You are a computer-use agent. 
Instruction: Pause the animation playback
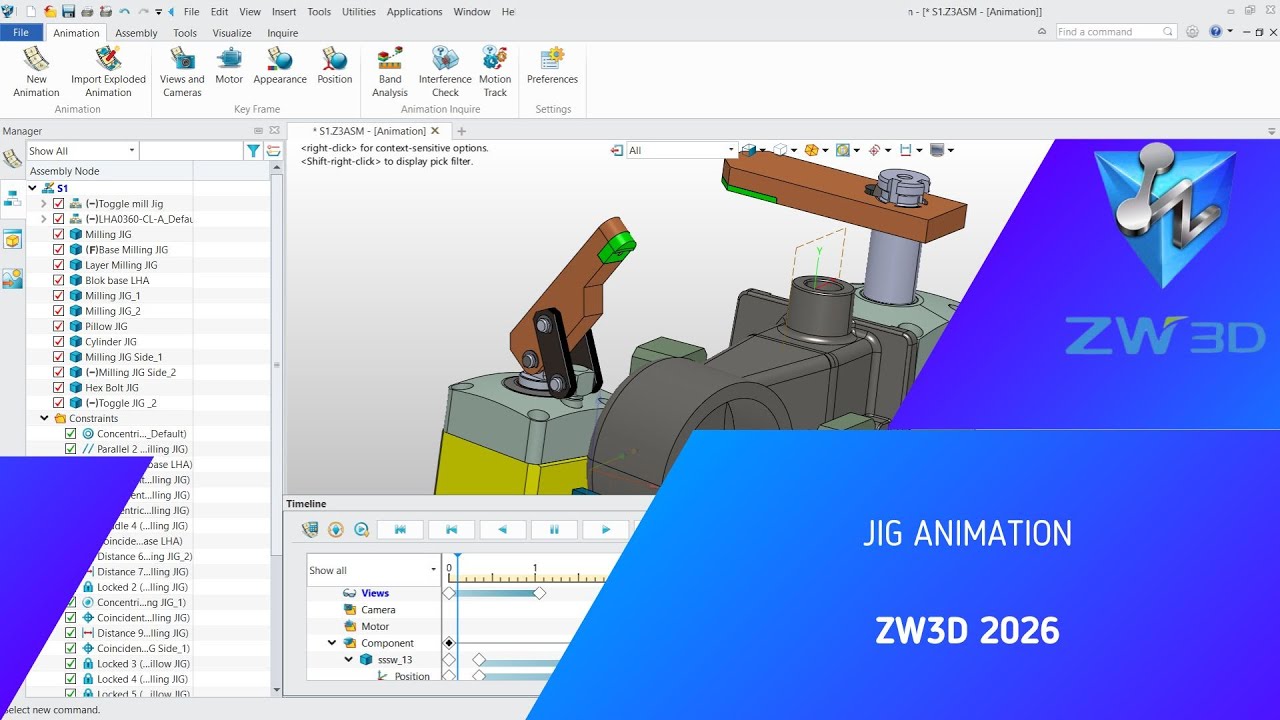[553, 530]
